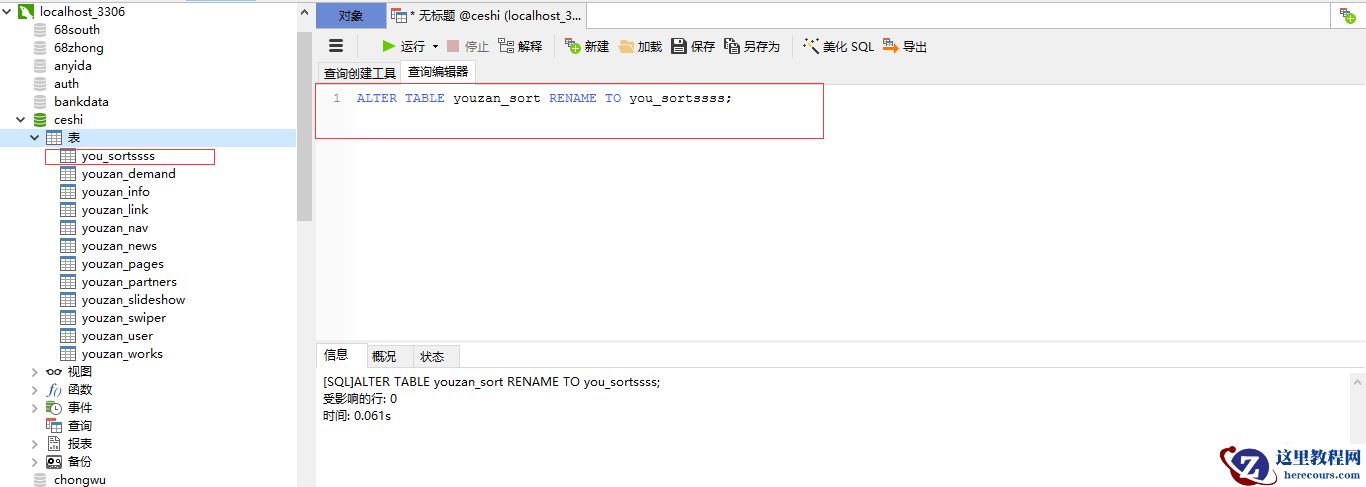Click the 表 tables folder icon
This screenshot has height=487, width=1366.
click(54, 137)
